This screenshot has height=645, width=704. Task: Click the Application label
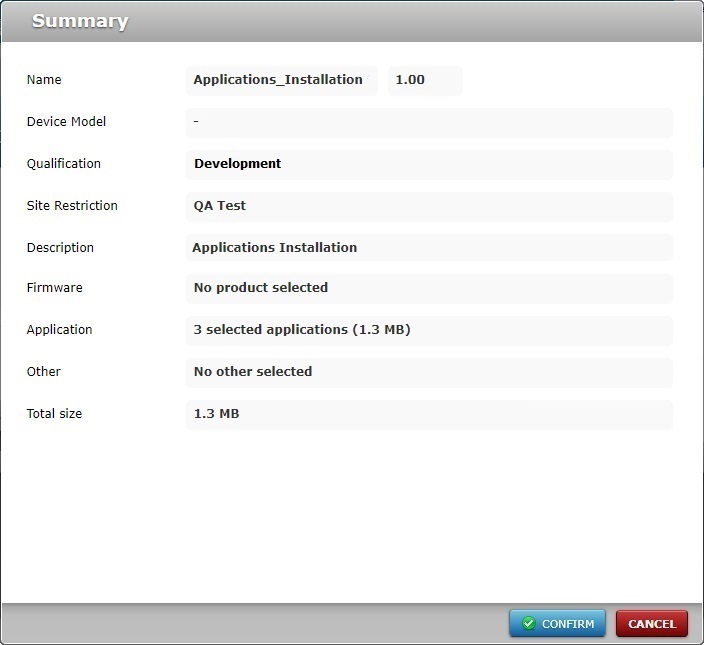(x=59, y=330)
